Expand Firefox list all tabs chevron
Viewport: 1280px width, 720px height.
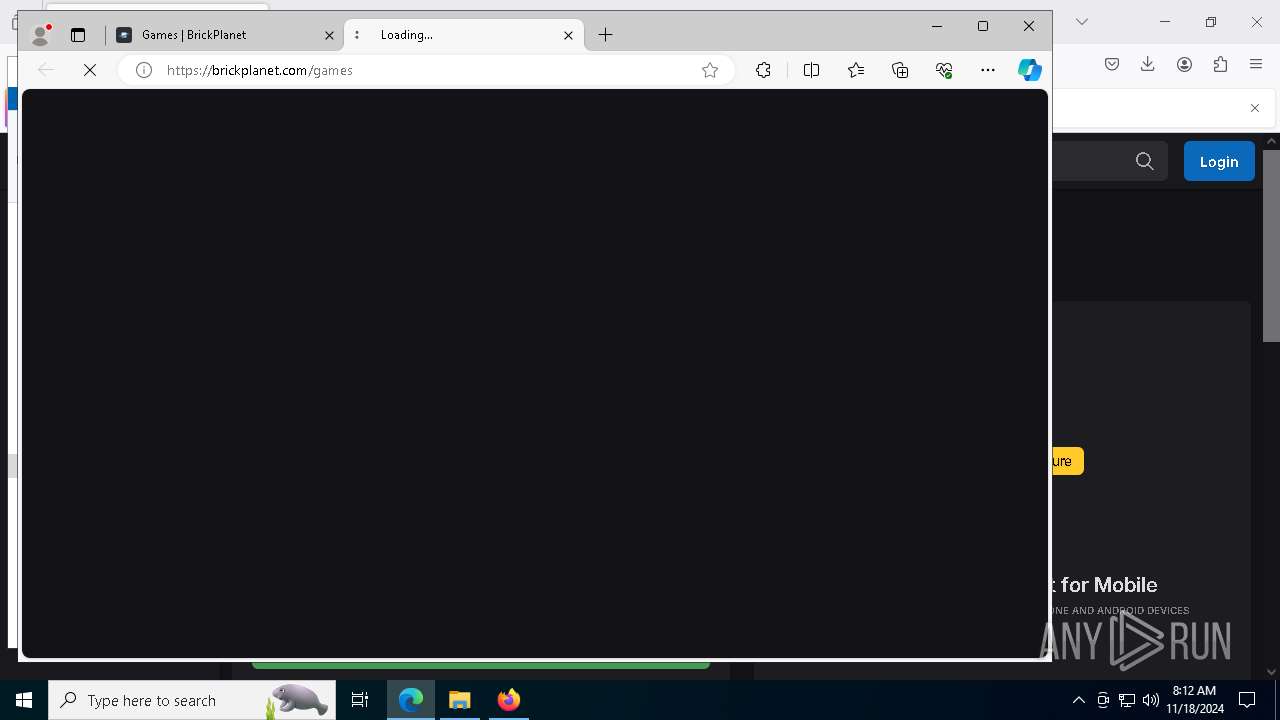(x=1081, y=22)
